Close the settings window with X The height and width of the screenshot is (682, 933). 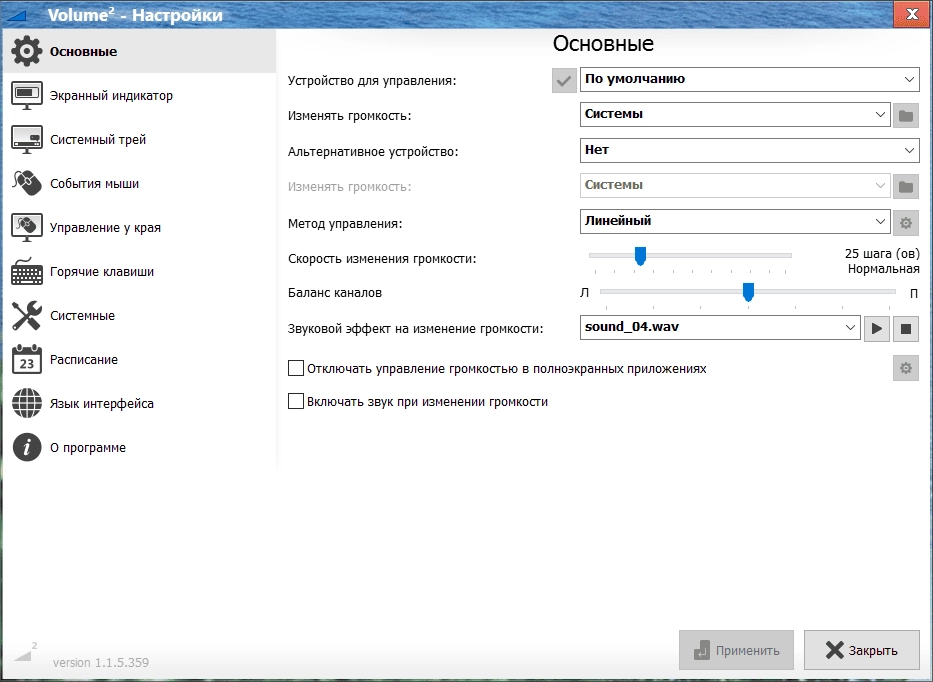tap(912, 14)
